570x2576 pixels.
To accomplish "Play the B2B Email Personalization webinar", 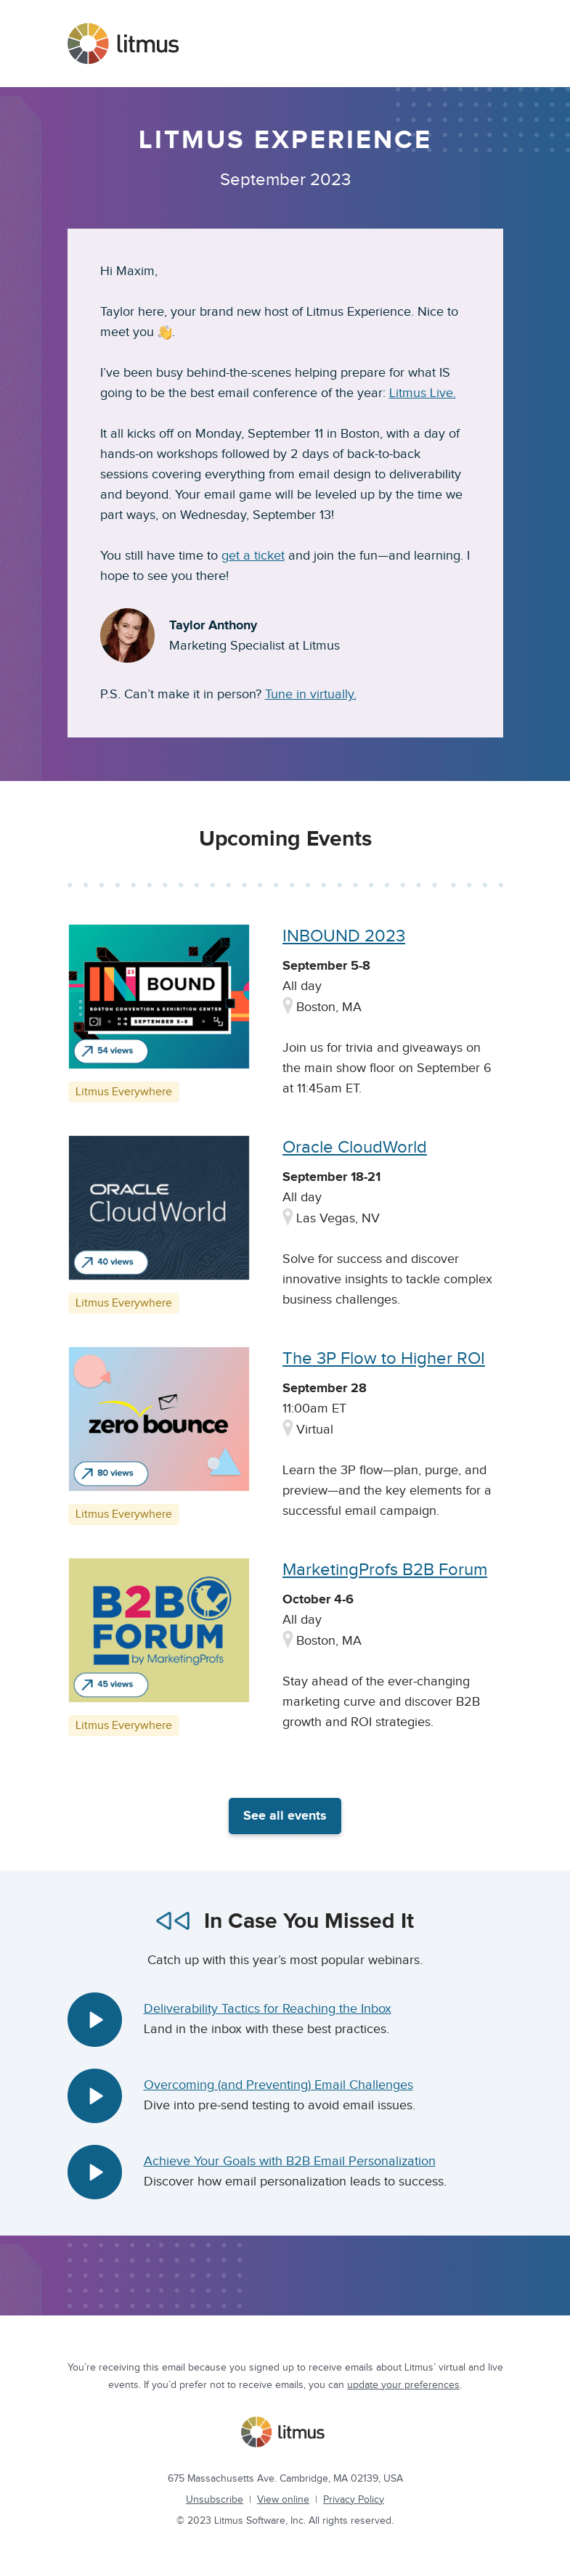I will pyautogui.click(x=95, y=2171).
